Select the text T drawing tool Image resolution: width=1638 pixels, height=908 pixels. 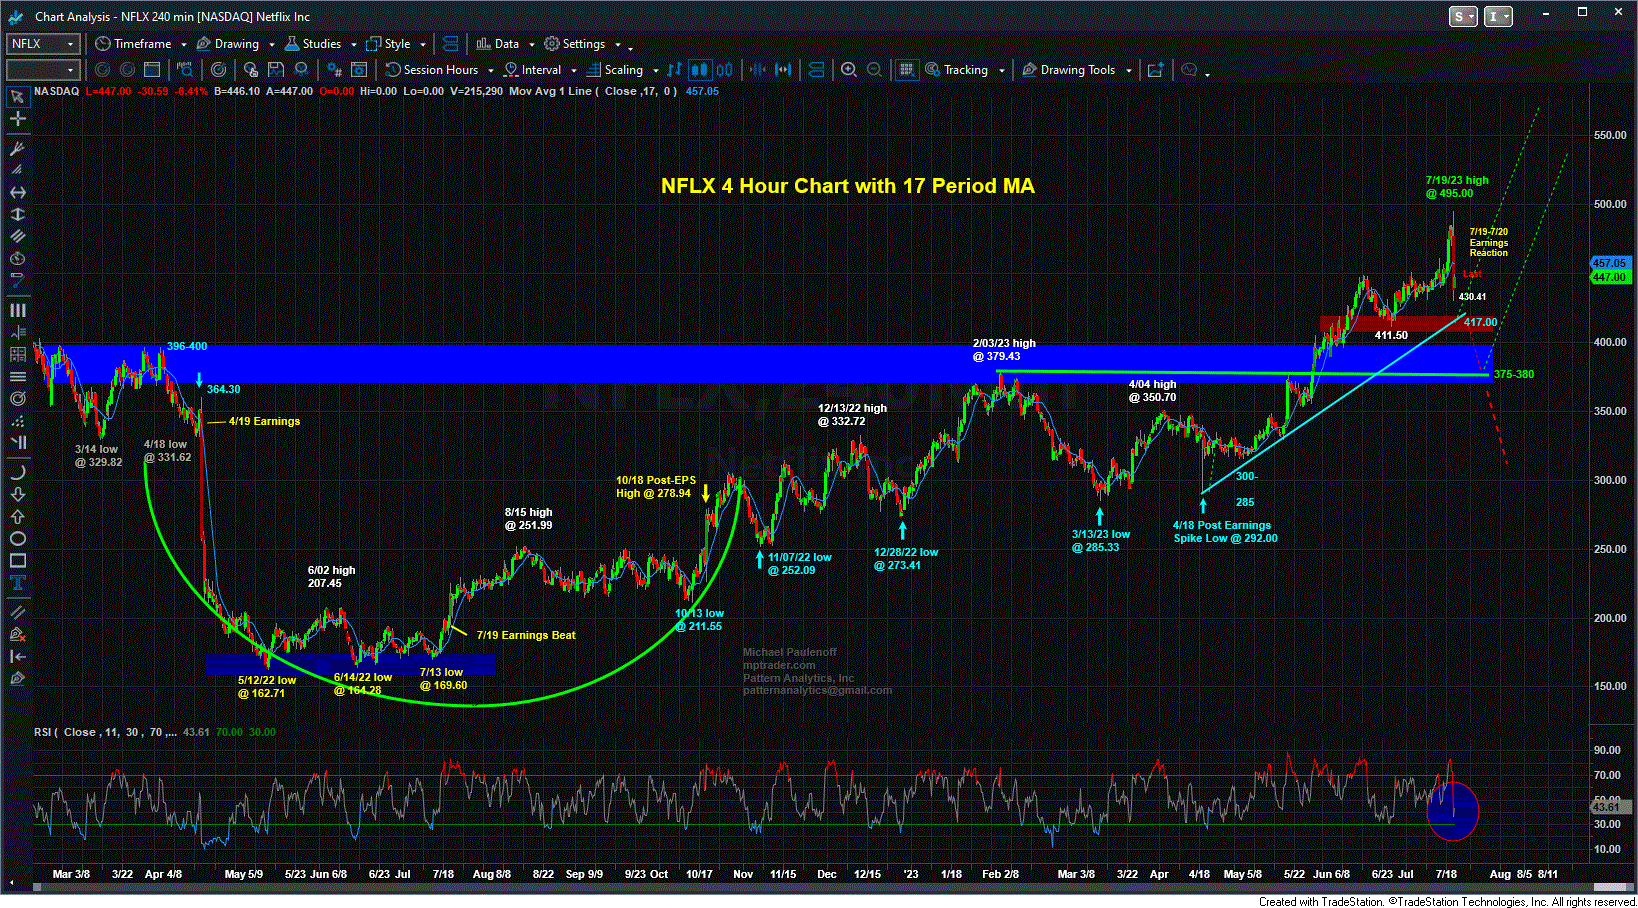pyautogui.click(x=17, y=583)
